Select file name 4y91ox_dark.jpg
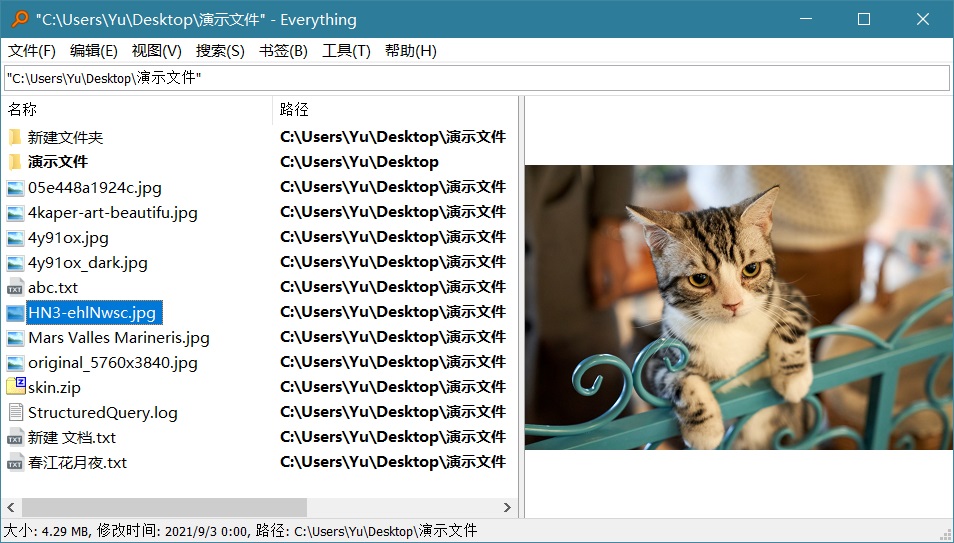The height and width of the screenshot is (543, 954). point(88,263)
